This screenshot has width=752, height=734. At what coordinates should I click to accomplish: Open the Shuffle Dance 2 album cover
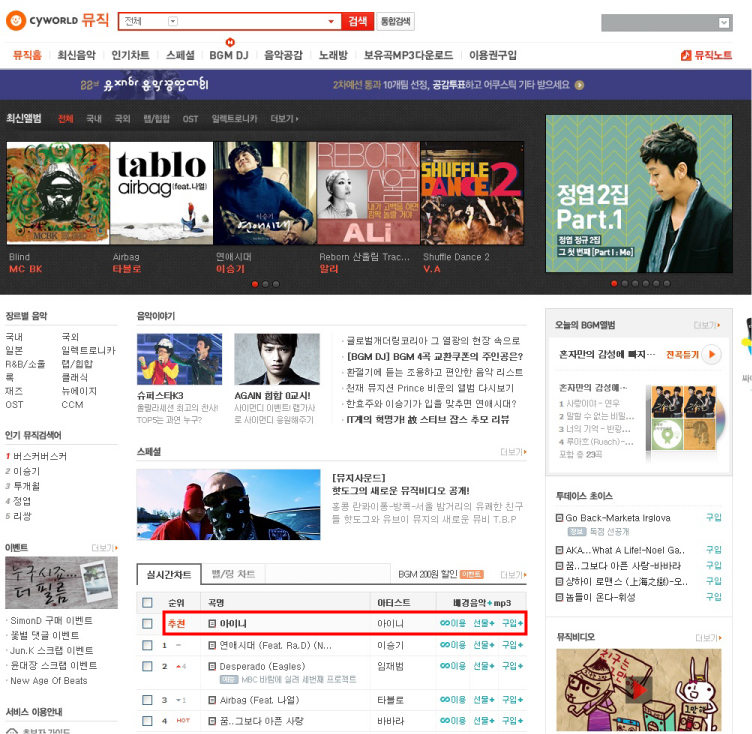coord(472,193)
